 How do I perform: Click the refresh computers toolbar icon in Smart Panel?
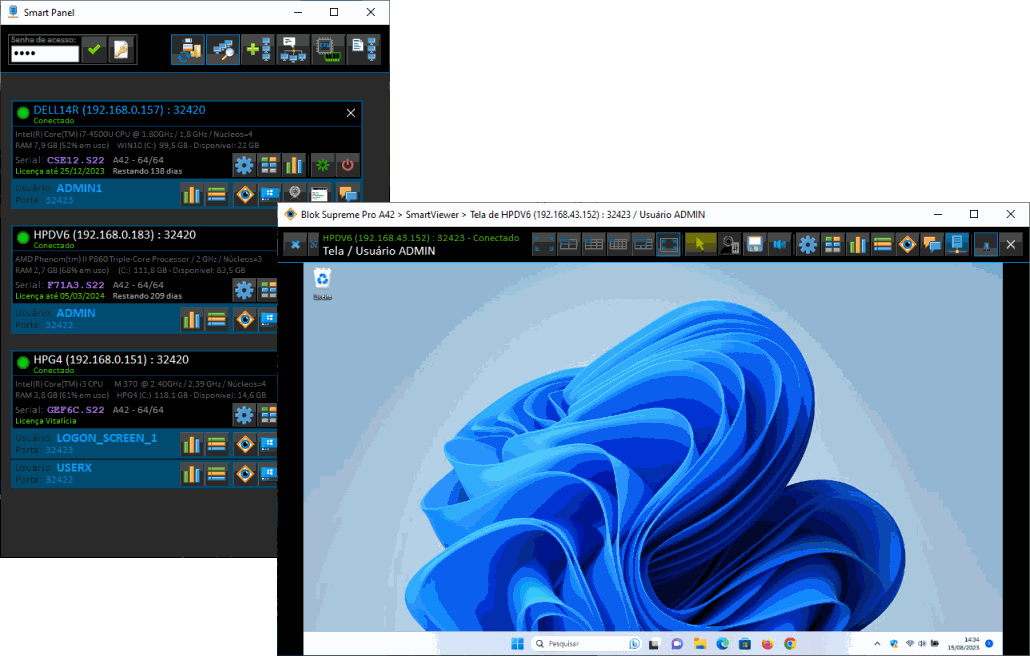pyautogui.click(x=188, y=50)
